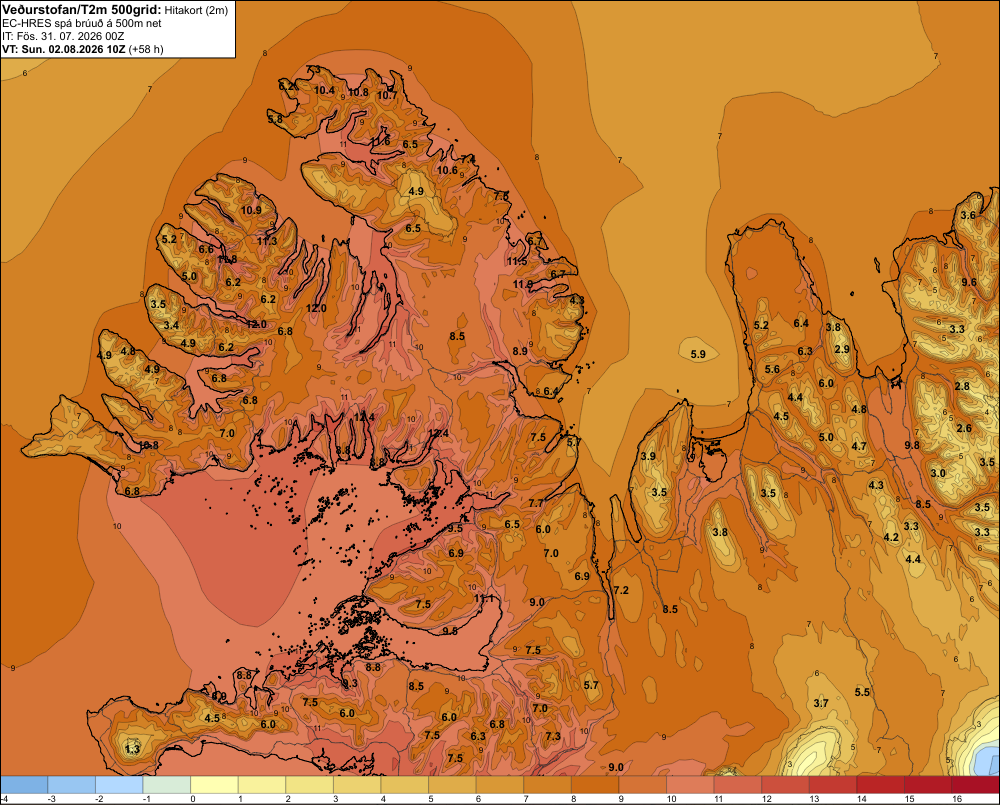Click the temperature value '9.6' on the map

pos(969,282)
